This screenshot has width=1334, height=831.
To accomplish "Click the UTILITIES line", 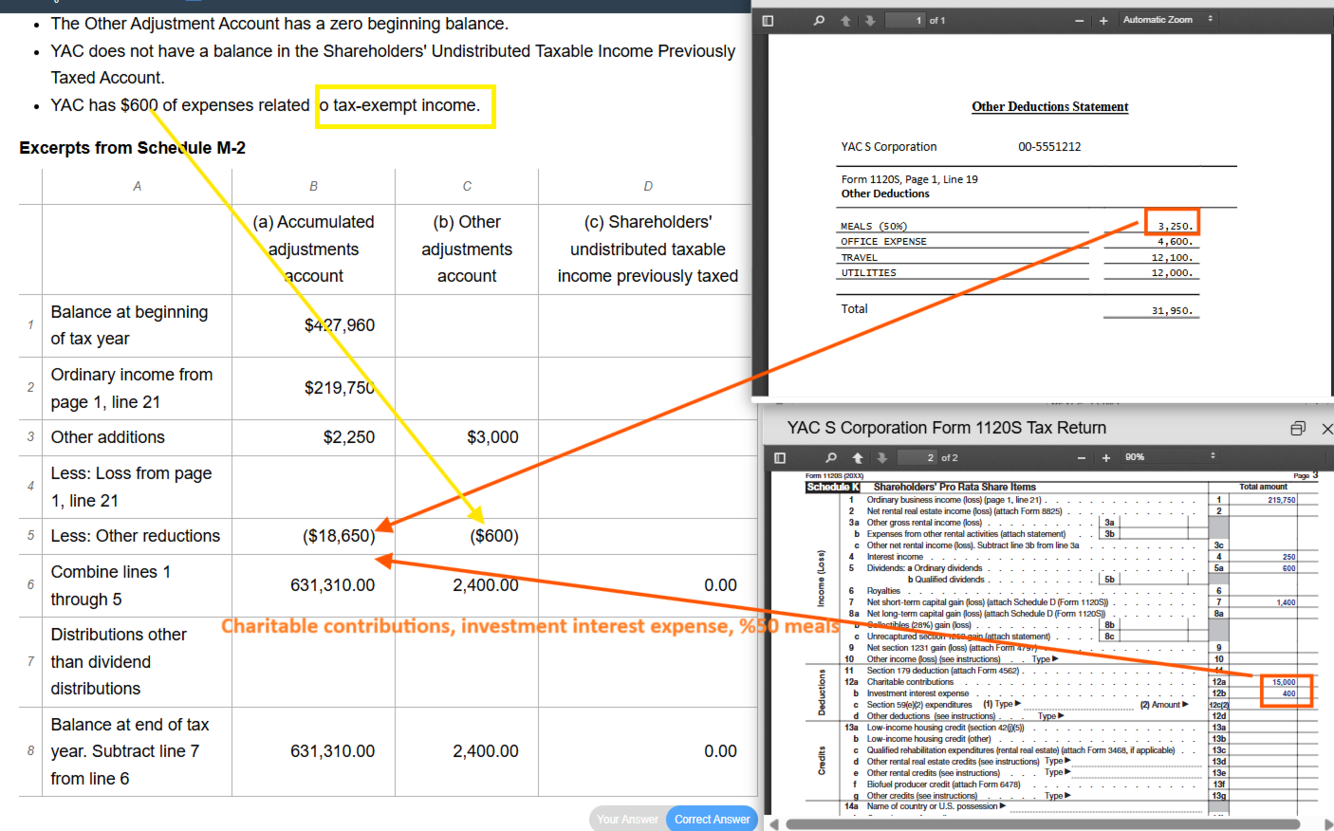I will point(869,272).
